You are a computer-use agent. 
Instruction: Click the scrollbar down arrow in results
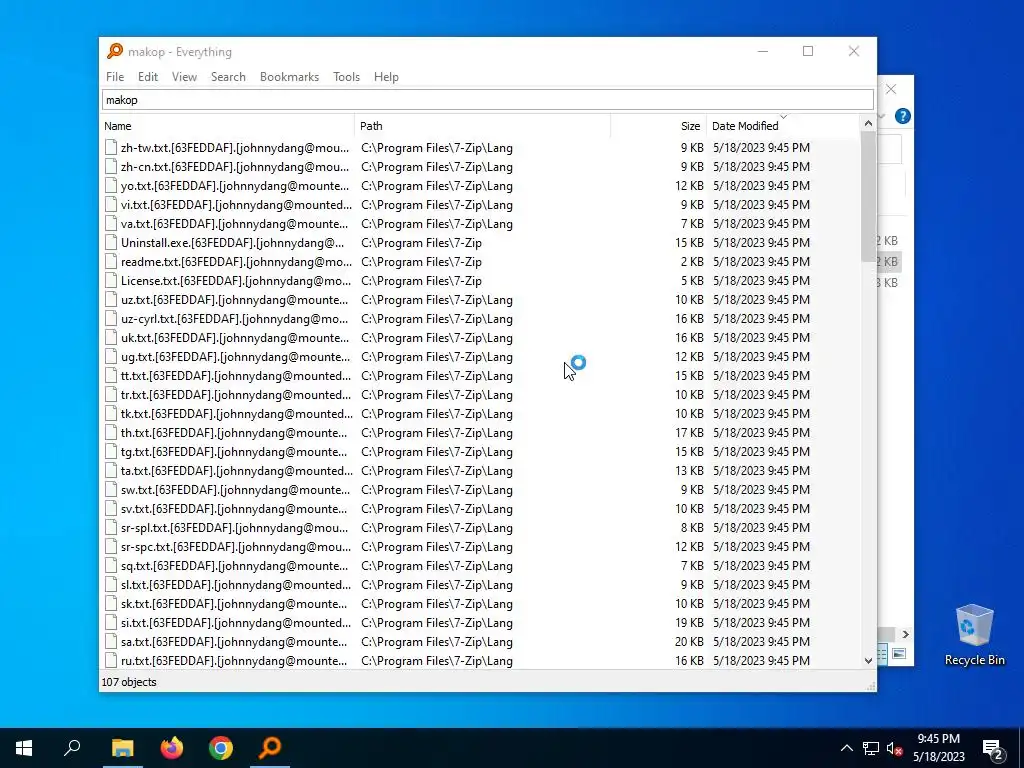pyautogui.click(x=868, y=661)
